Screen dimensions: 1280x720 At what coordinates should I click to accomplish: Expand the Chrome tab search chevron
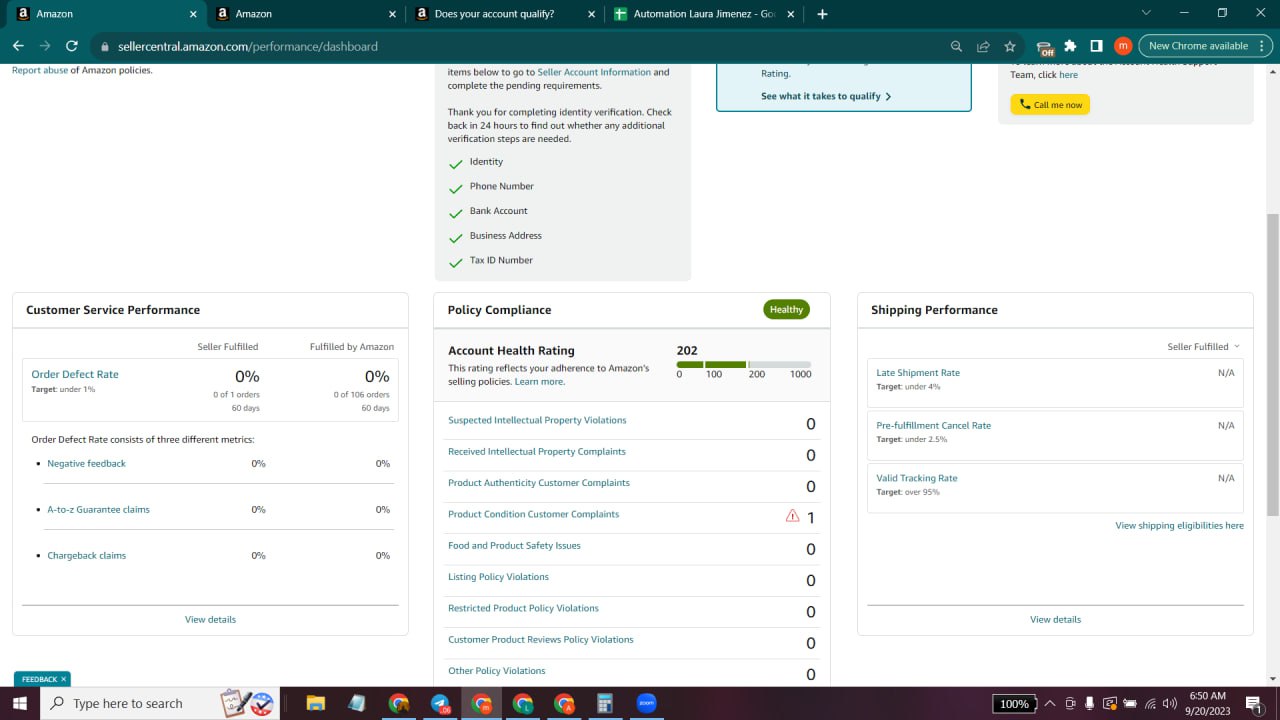point(1146,13)
